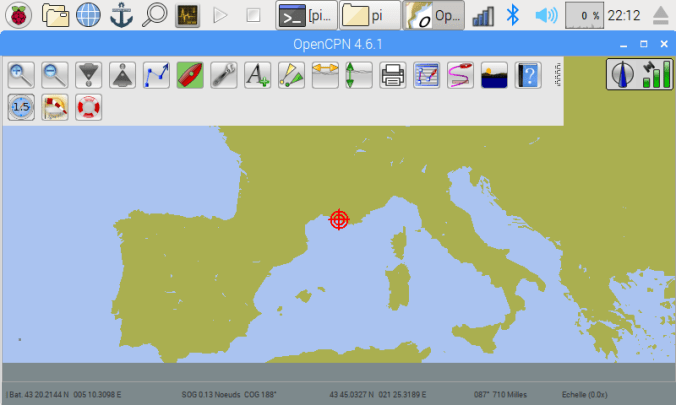Switch to the pi folder taskbar window

(x=369, y=15)
